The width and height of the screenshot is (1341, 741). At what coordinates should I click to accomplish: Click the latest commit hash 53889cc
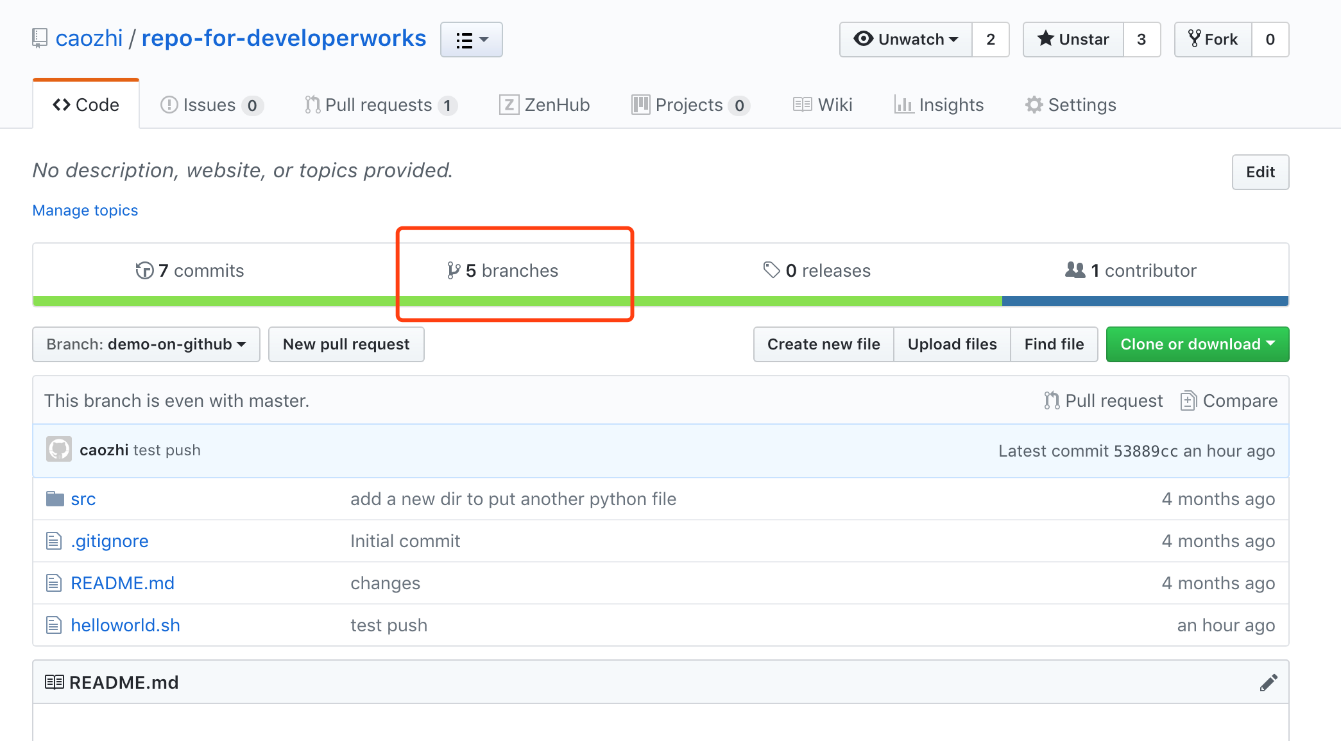coord(1145,451)
